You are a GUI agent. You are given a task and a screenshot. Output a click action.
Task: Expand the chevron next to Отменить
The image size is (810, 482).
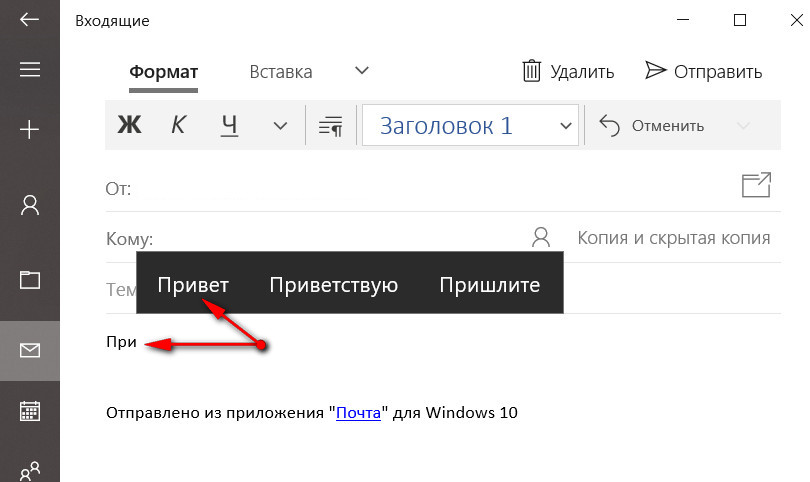pyautogui.click(x=743, y=126)
